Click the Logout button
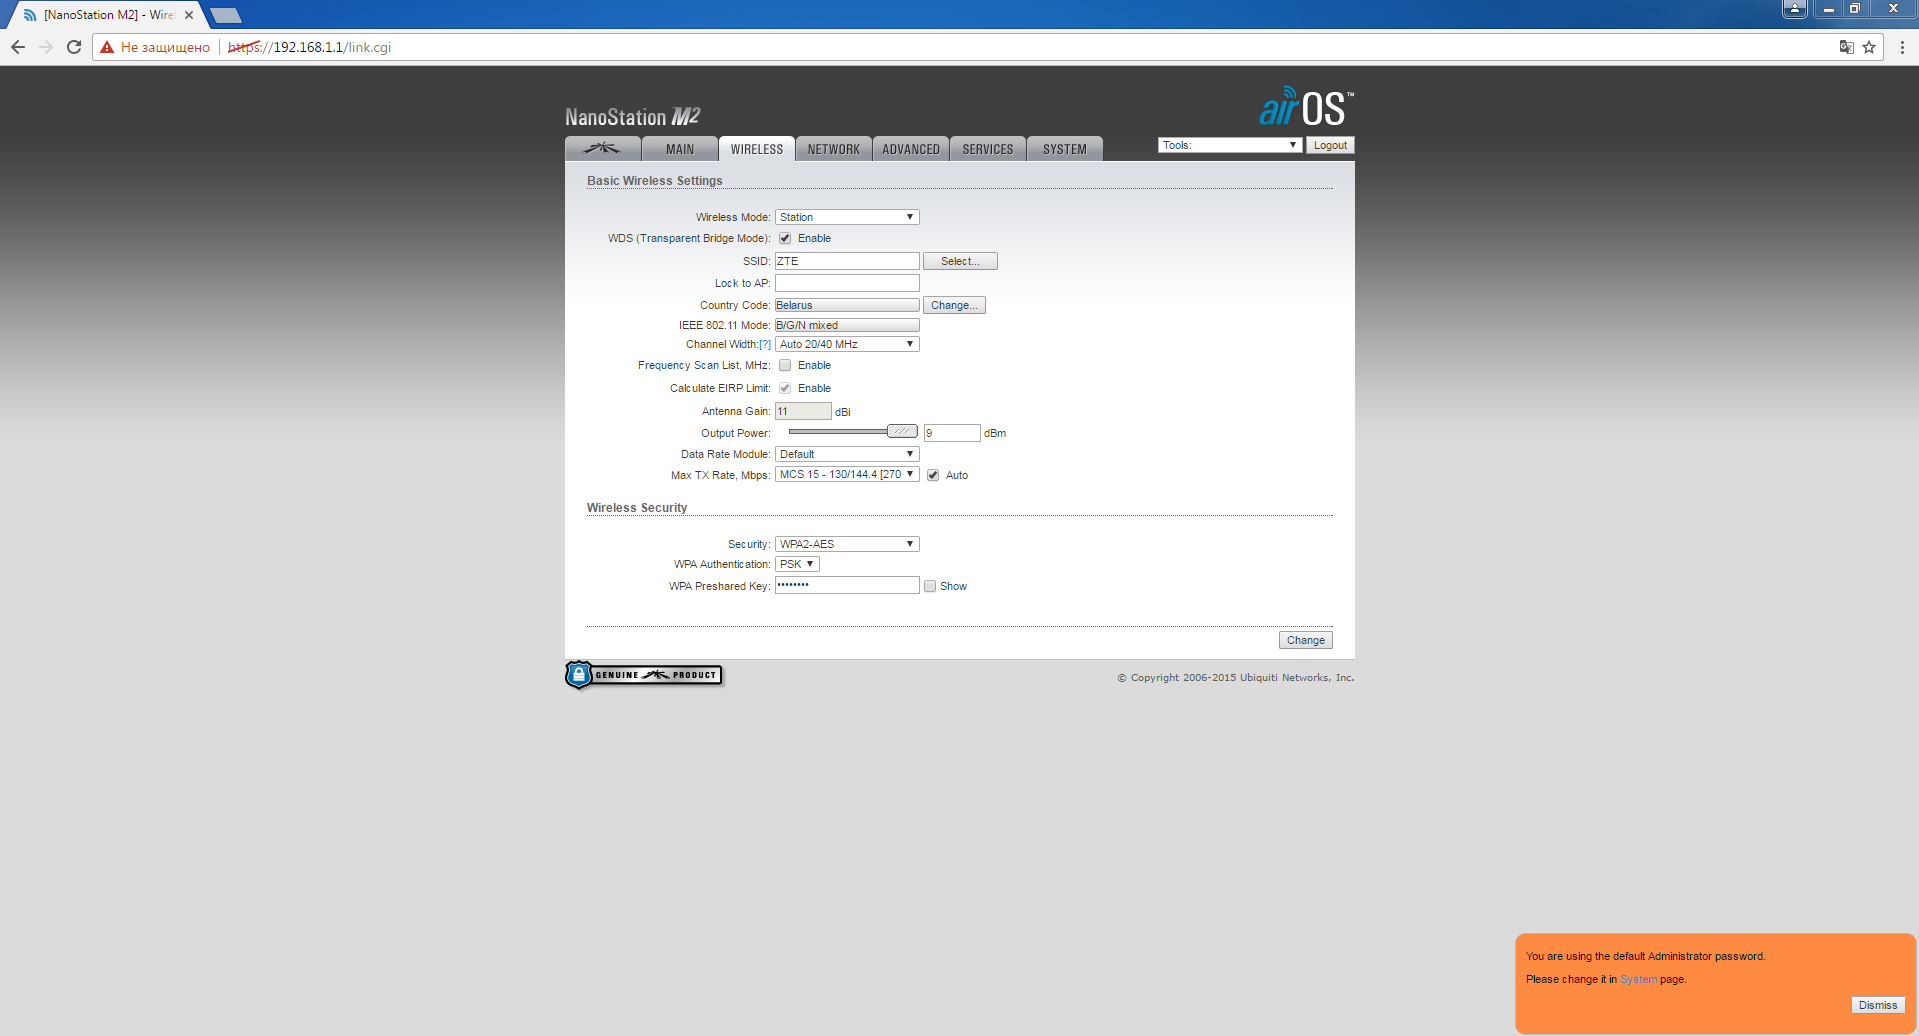Screen dimensions: 1919x1036 click(1330, 145)
